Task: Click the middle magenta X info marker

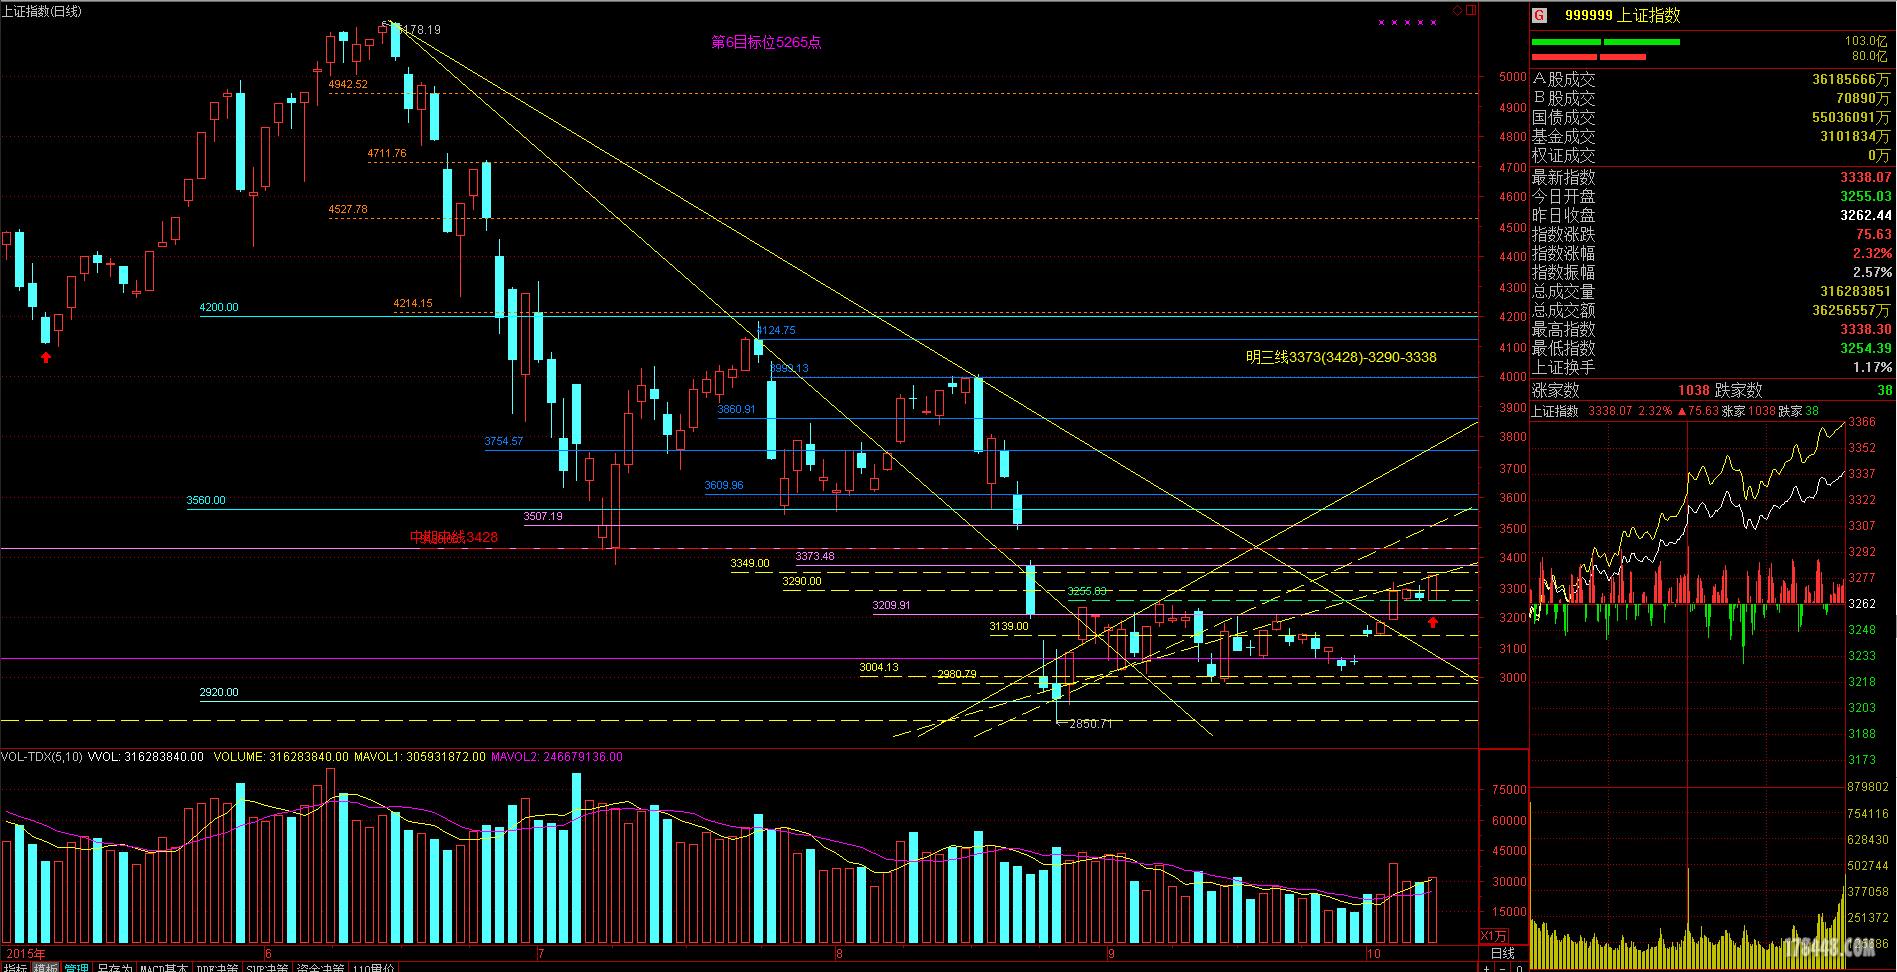Action: click(1408, 22)
